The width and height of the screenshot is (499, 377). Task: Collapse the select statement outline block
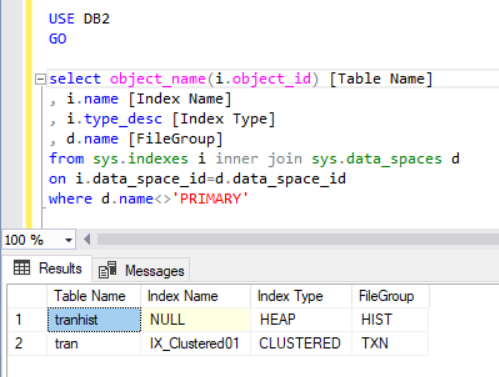coord(40,79)
